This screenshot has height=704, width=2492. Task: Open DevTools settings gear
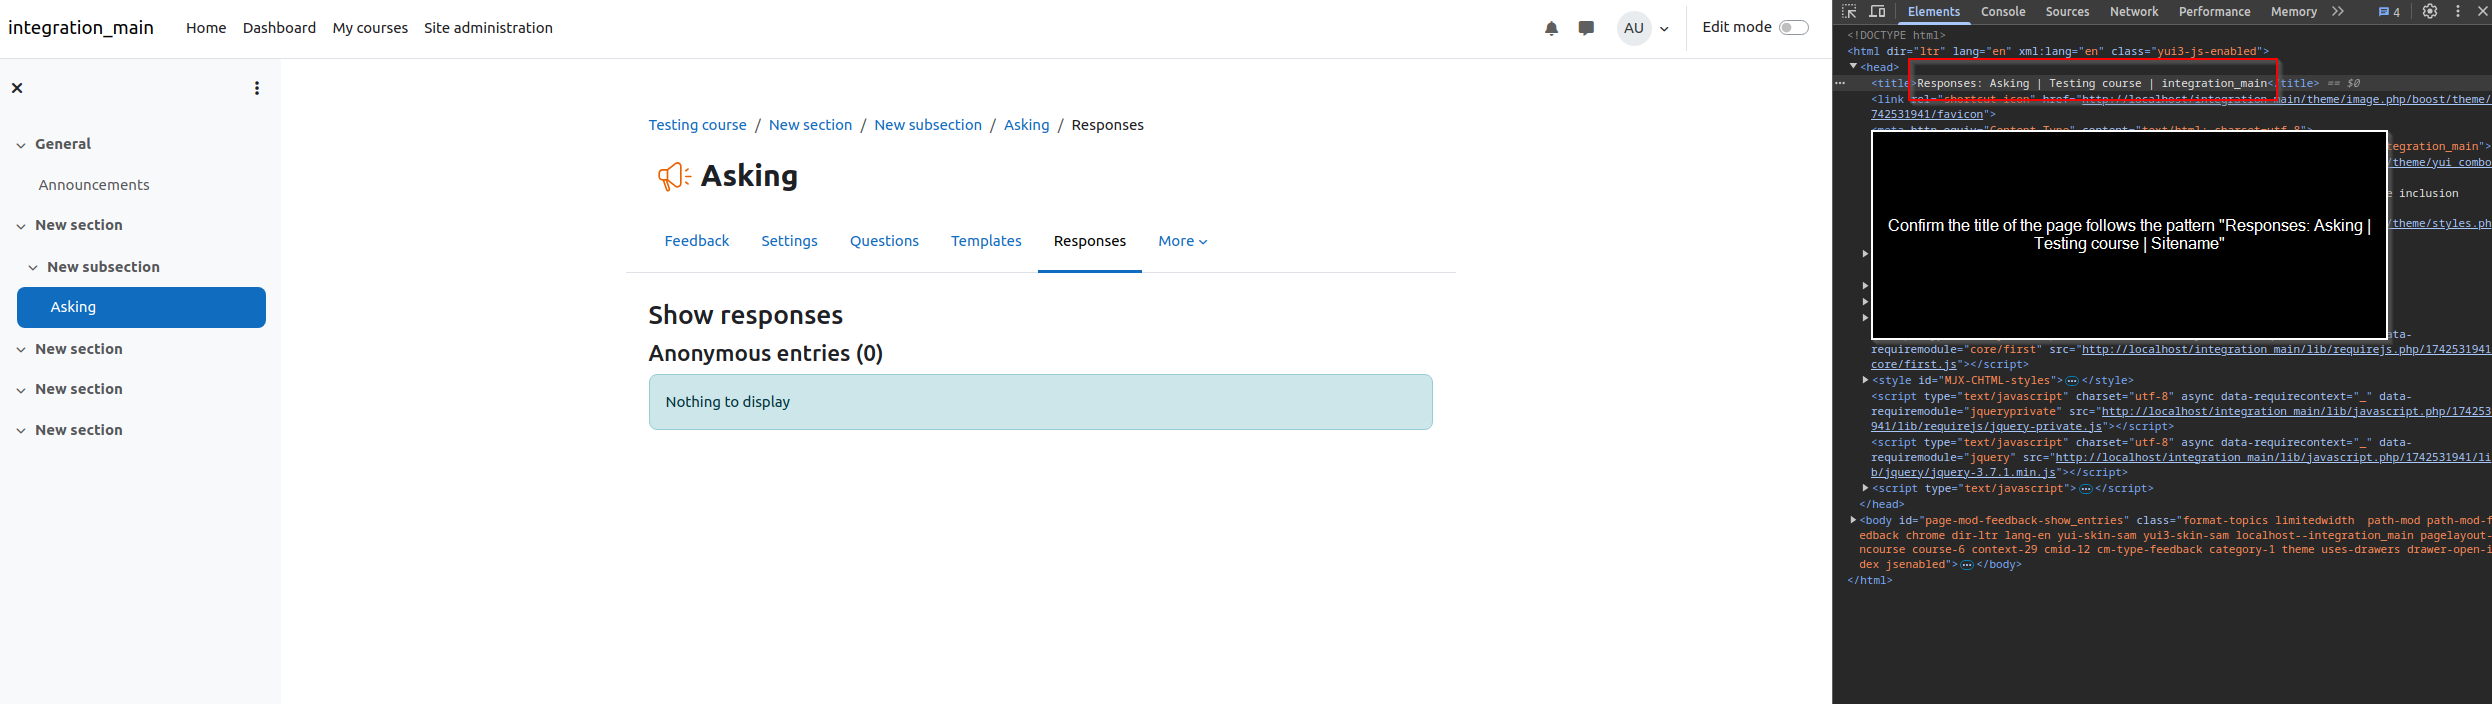point(2430,12)
